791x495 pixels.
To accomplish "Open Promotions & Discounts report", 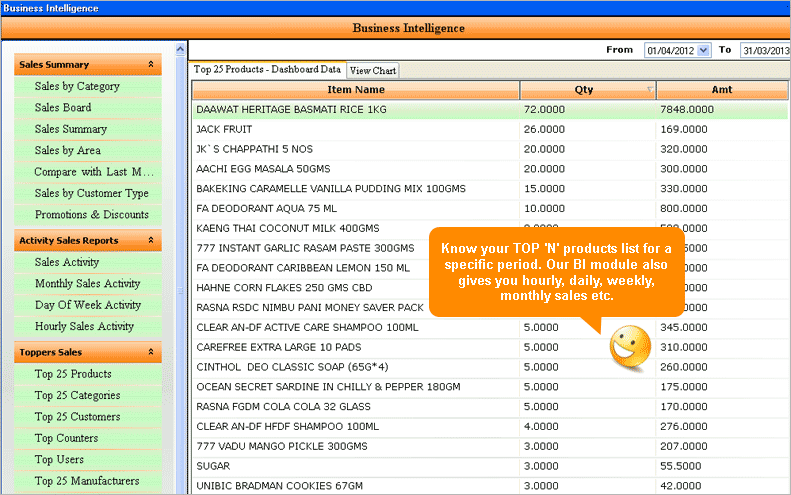I will coord(91,215).
